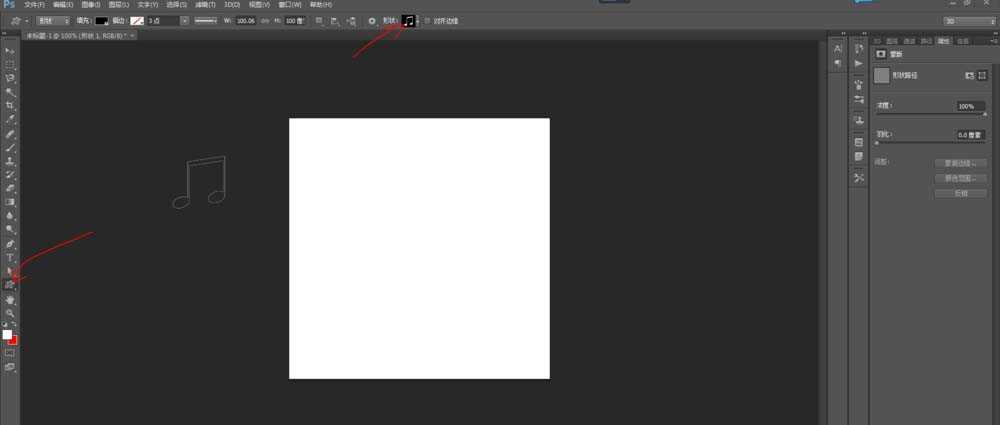Open the 图像(I) menu

click(x=91, y=4)
